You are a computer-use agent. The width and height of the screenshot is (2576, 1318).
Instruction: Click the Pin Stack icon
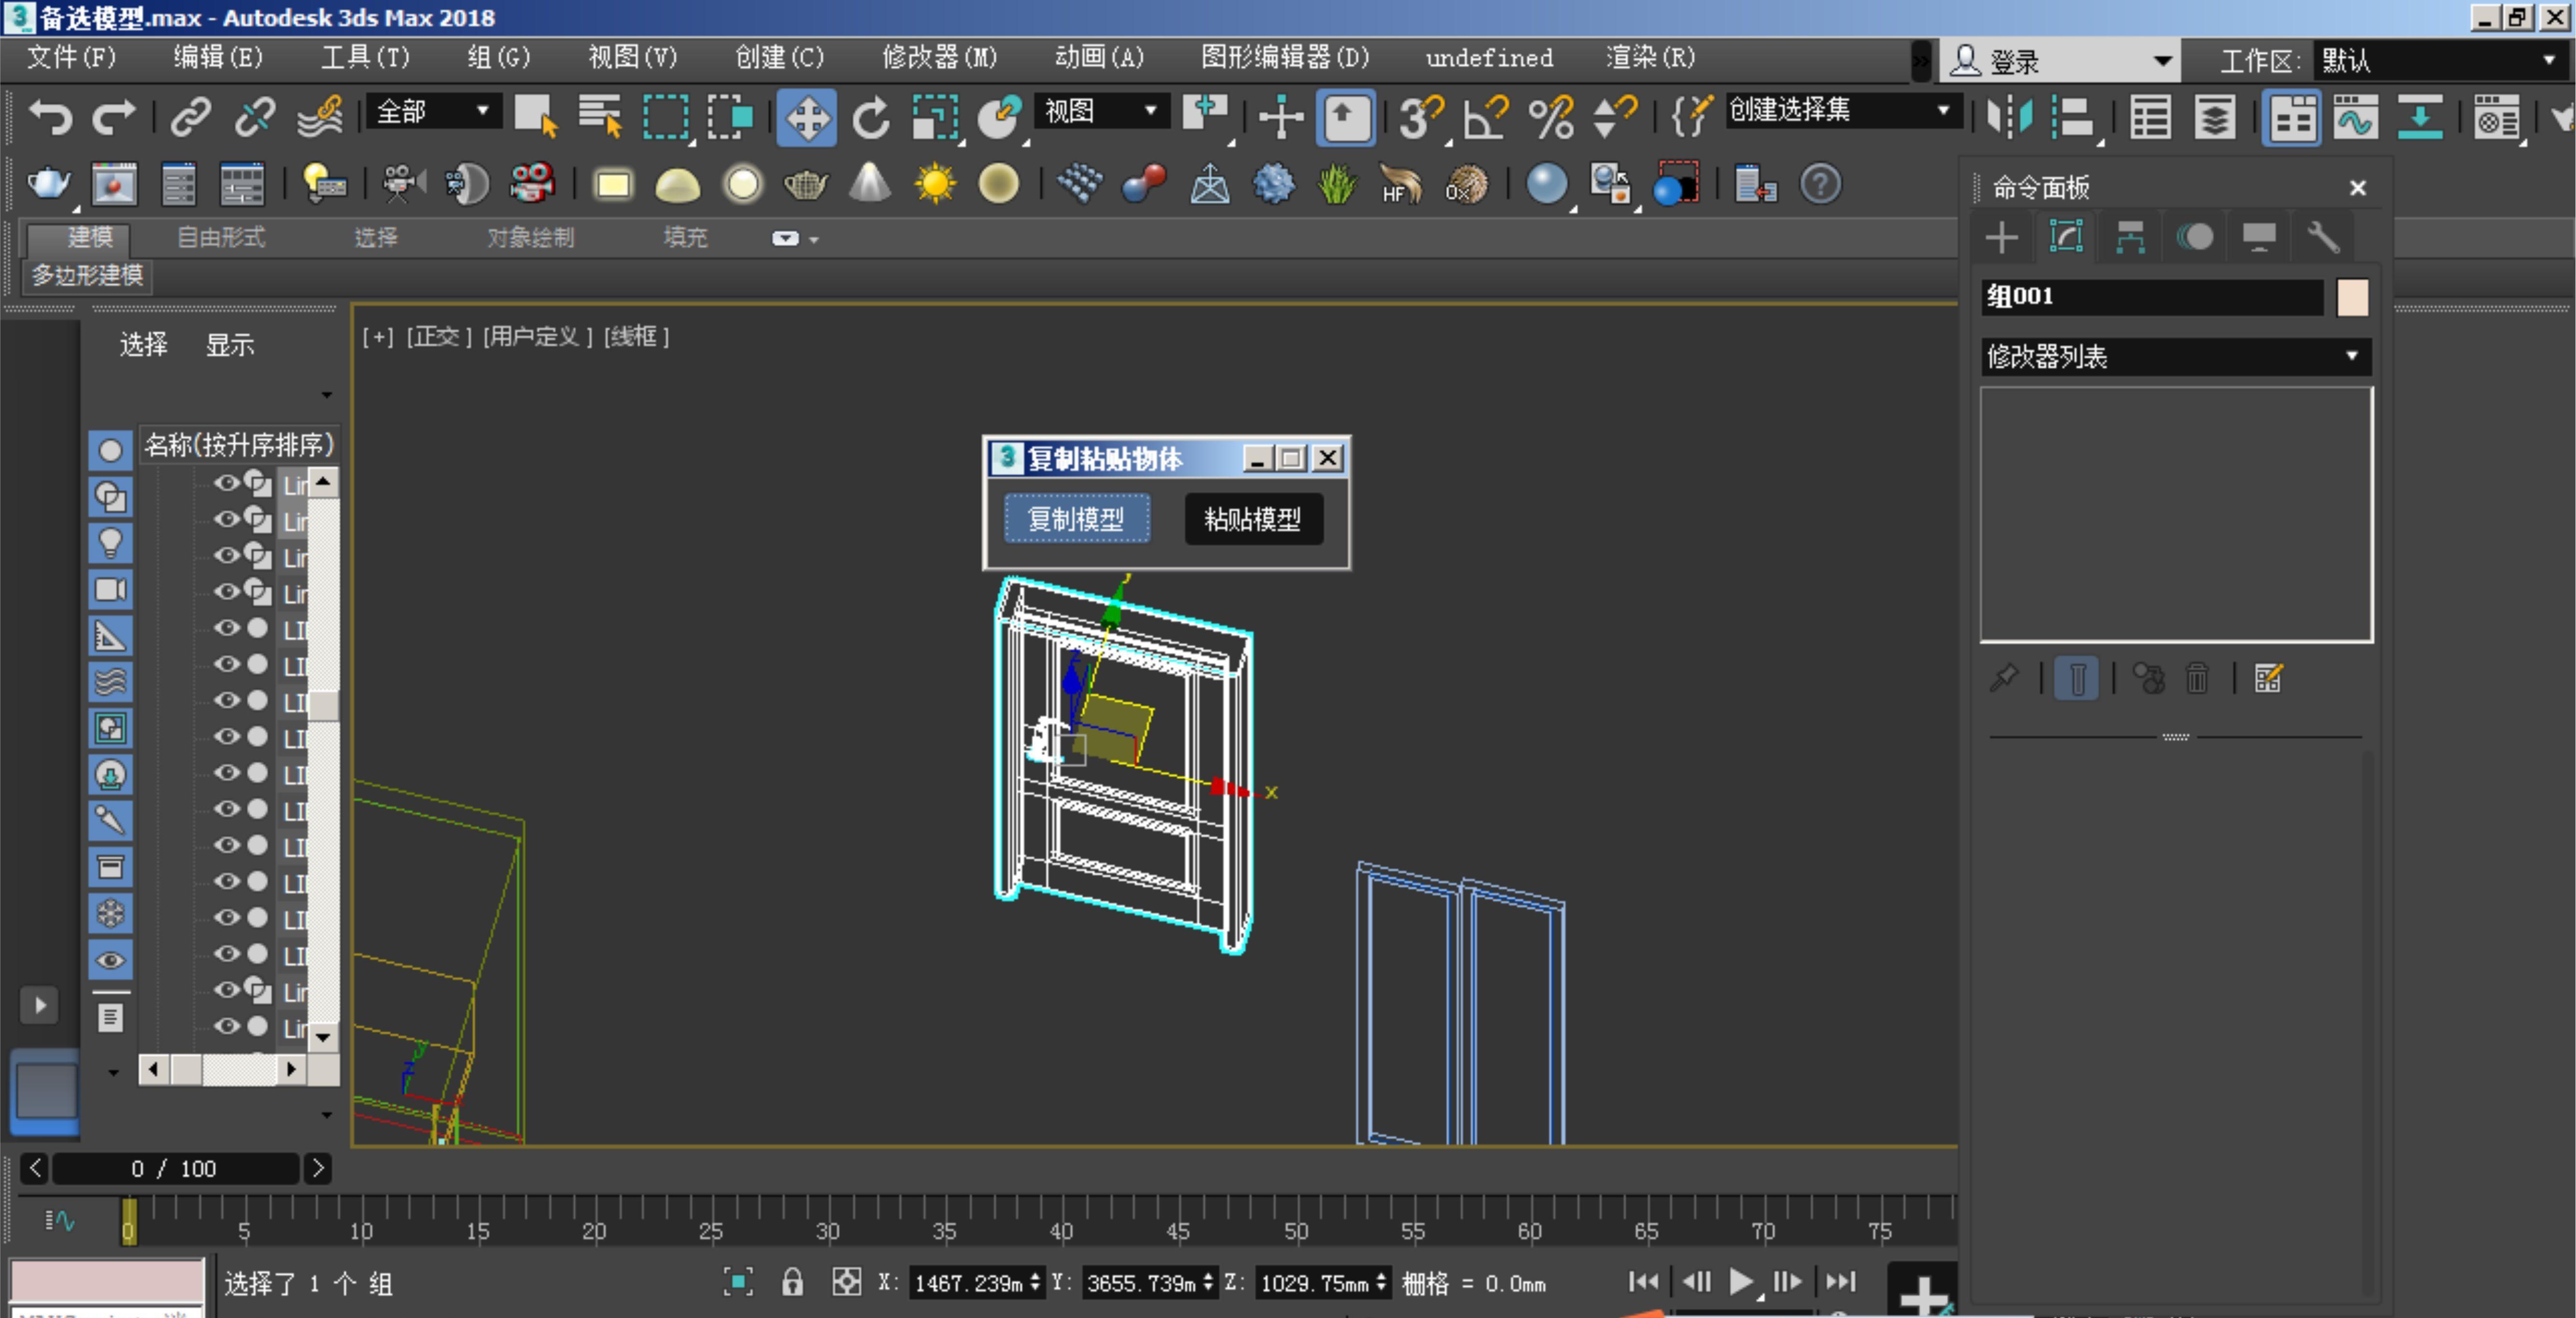tap(2004, 678)
